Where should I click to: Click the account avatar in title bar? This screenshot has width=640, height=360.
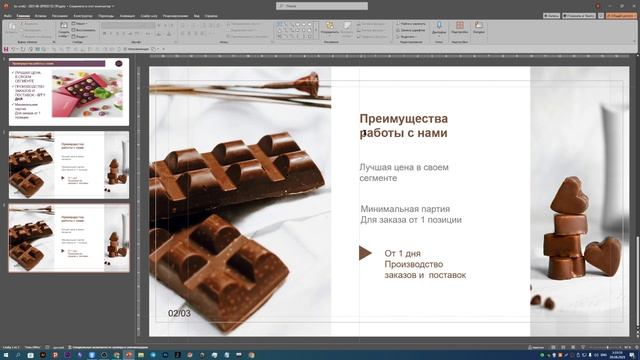click(598, 6)
